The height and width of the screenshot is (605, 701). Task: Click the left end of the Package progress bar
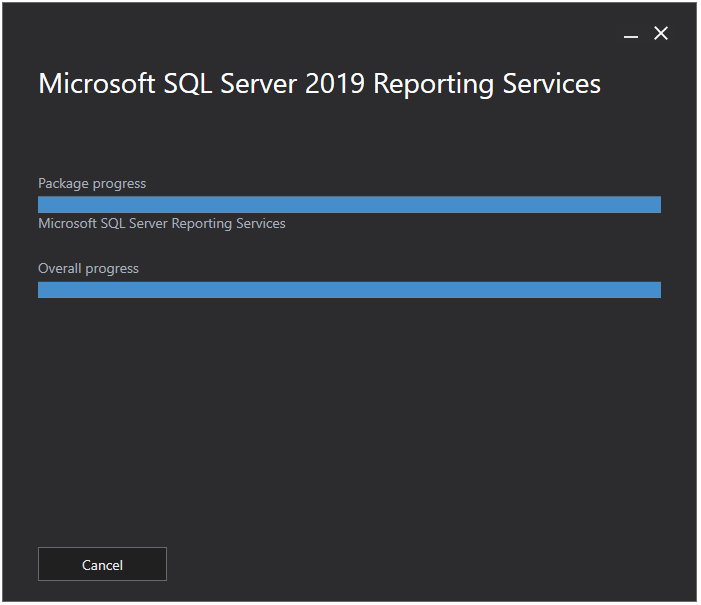pos(45,205)
